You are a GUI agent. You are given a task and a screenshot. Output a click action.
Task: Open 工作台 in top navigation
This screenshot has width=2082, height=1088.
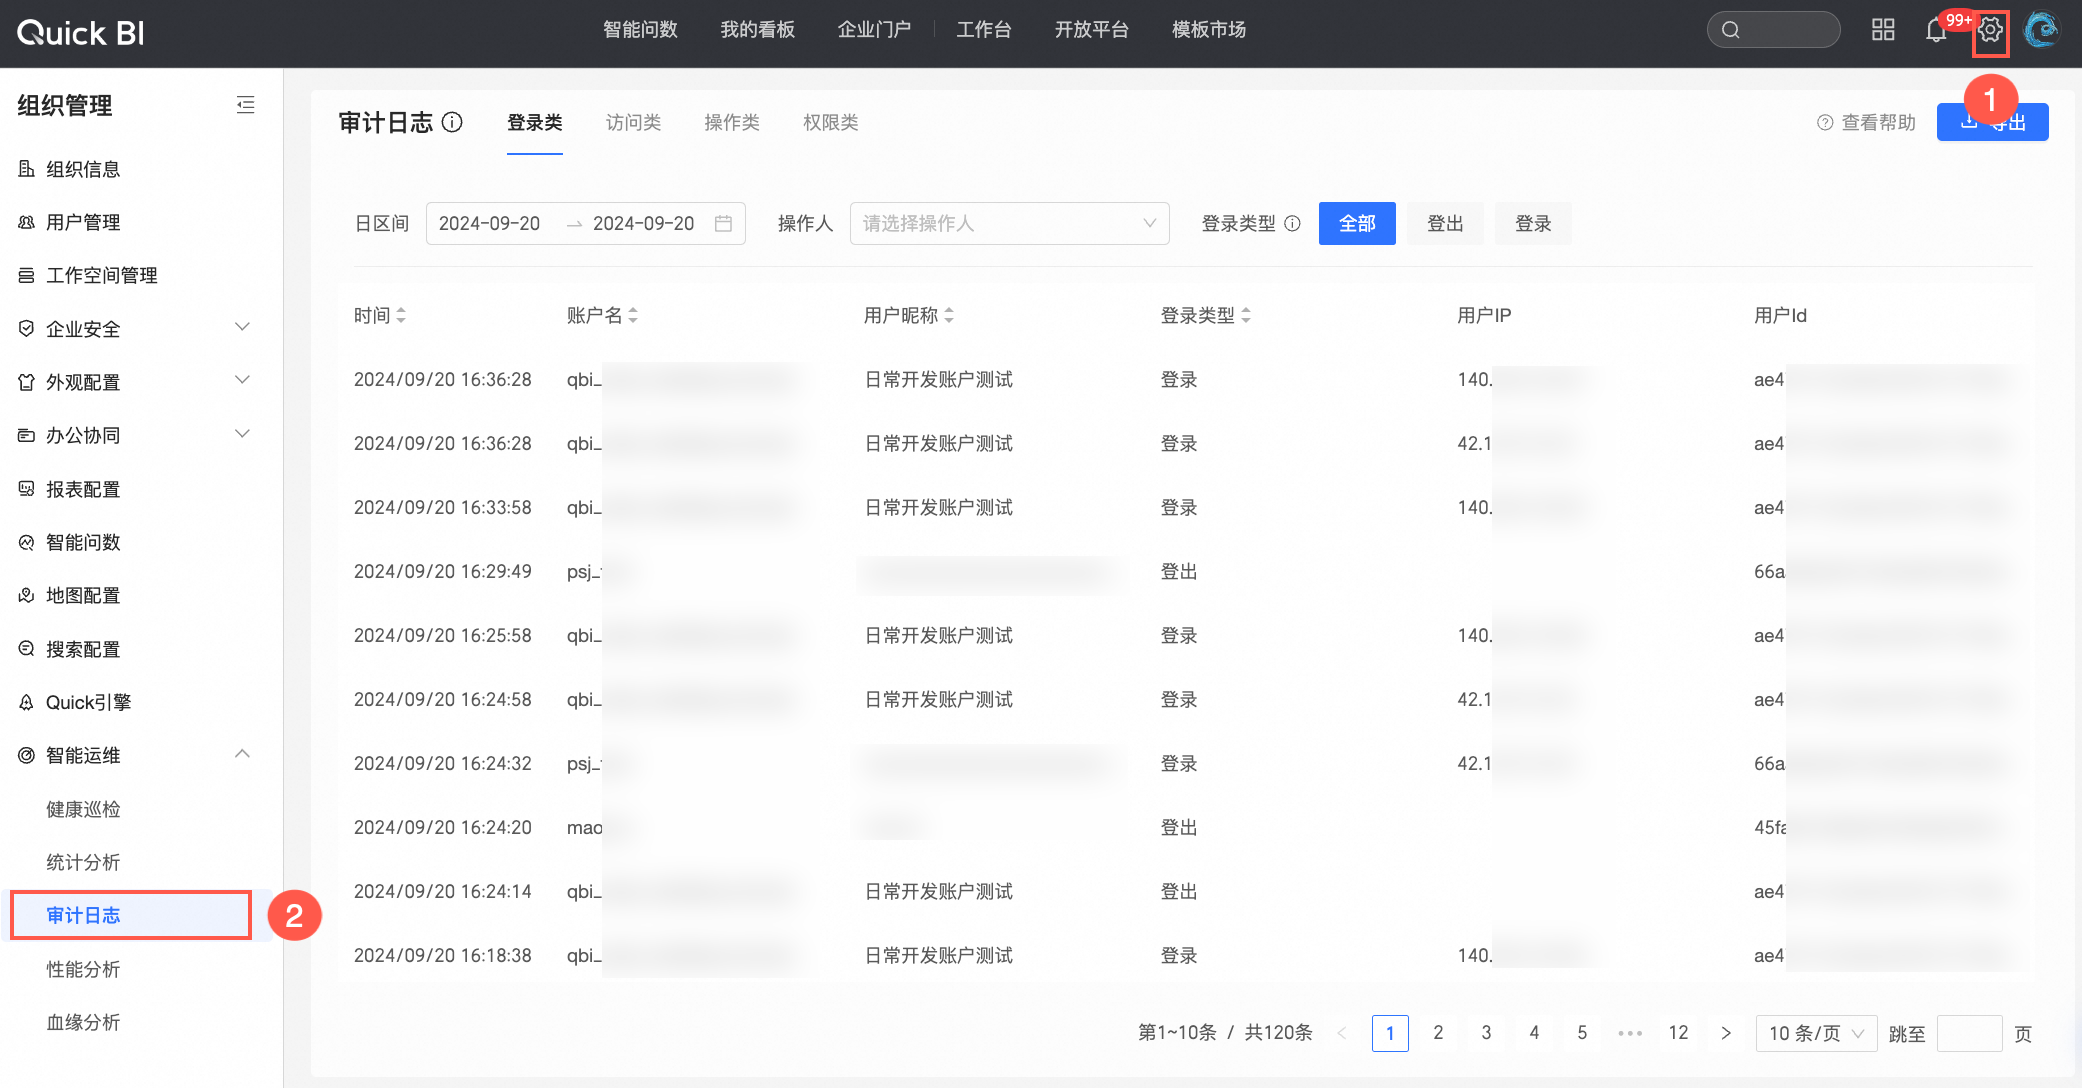pyautogui.click(x=983, y=30)
